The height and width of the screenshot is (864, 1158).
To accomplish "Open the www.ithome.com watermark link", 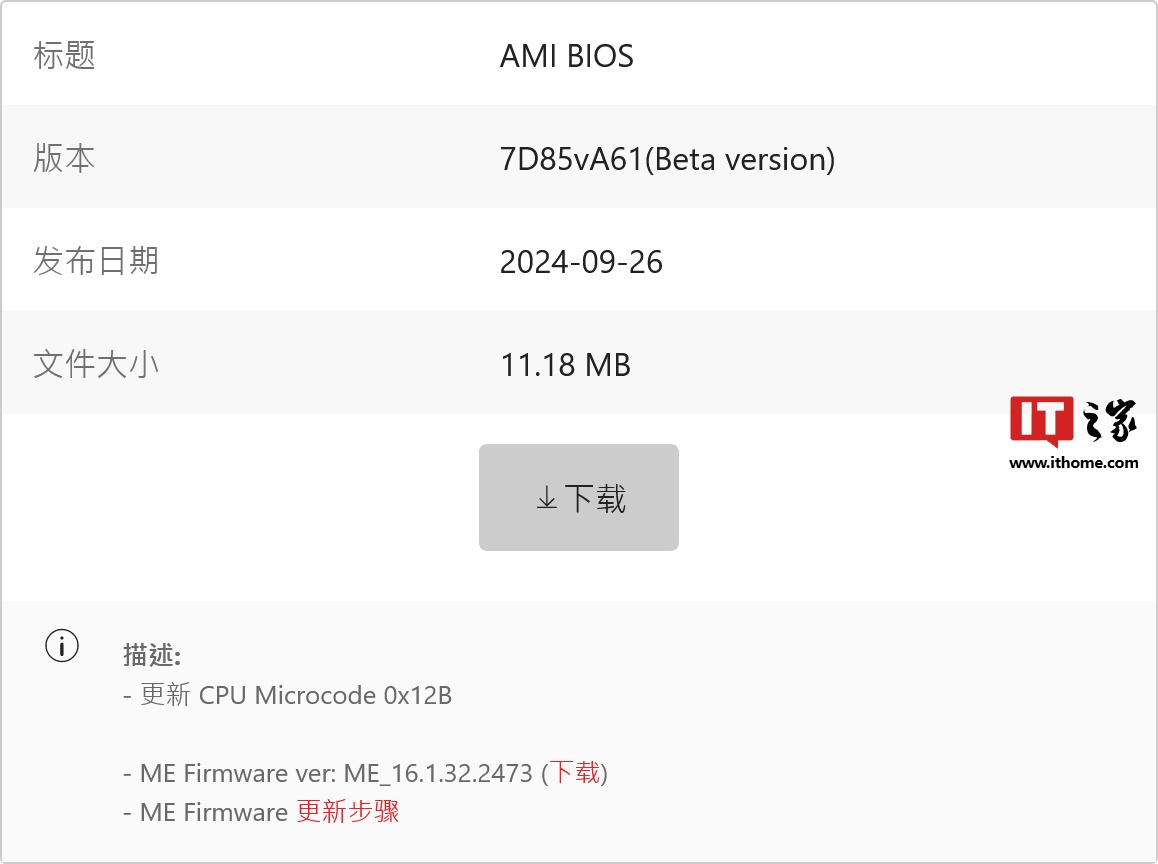I will pos(1074,463).
